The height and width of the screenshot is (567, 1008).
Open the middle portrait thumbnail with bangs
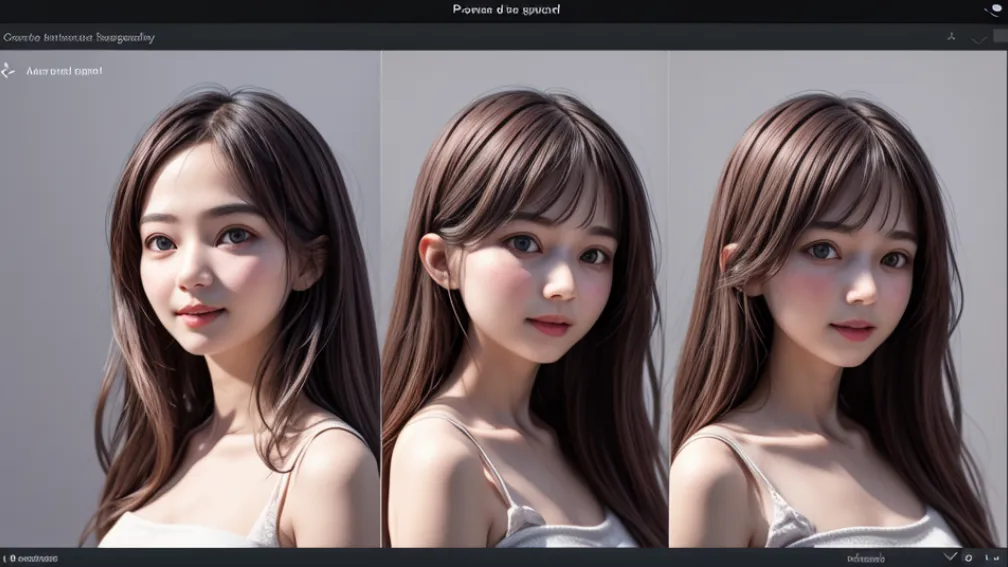(x=525, y=299)
